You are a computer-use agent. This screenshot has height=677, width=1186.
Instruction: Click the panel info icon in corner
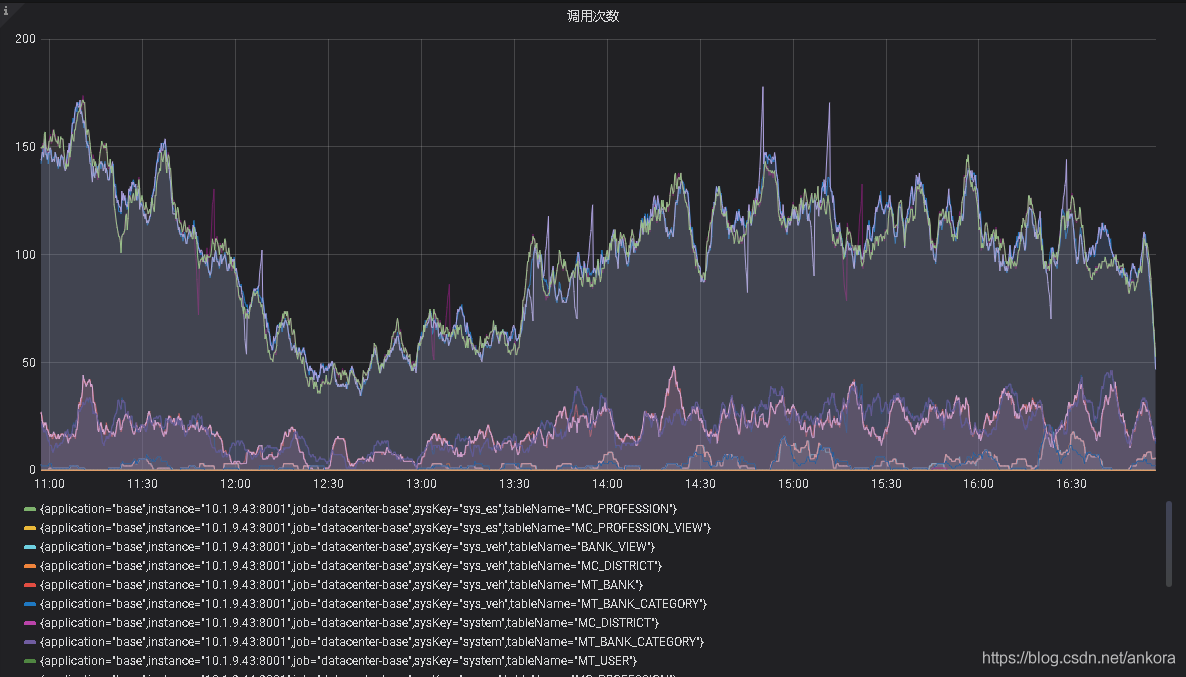point(6,10)
